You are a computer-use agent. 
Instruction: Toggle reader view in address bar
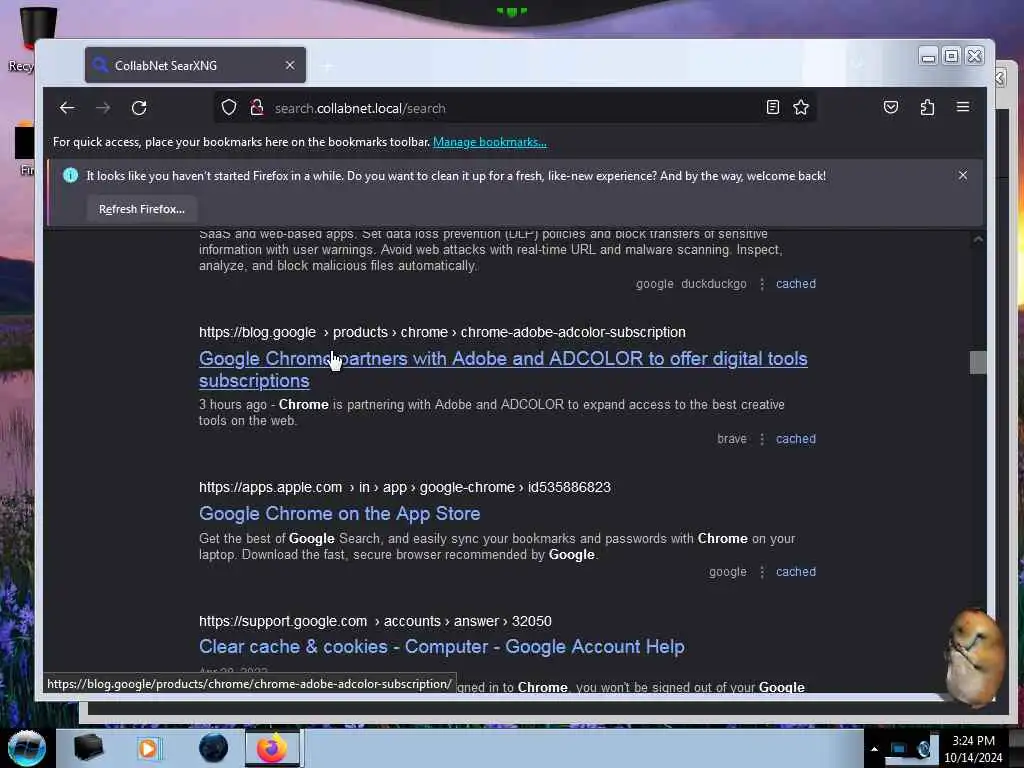(x=773, y=107)
